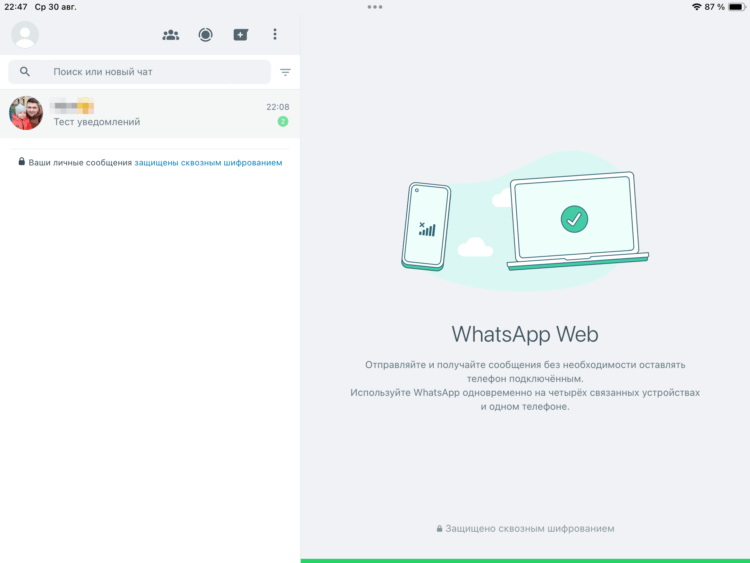Click the lock icon beside "Ваши личные сообщения"
750x563 pixels.
point(22,162)
